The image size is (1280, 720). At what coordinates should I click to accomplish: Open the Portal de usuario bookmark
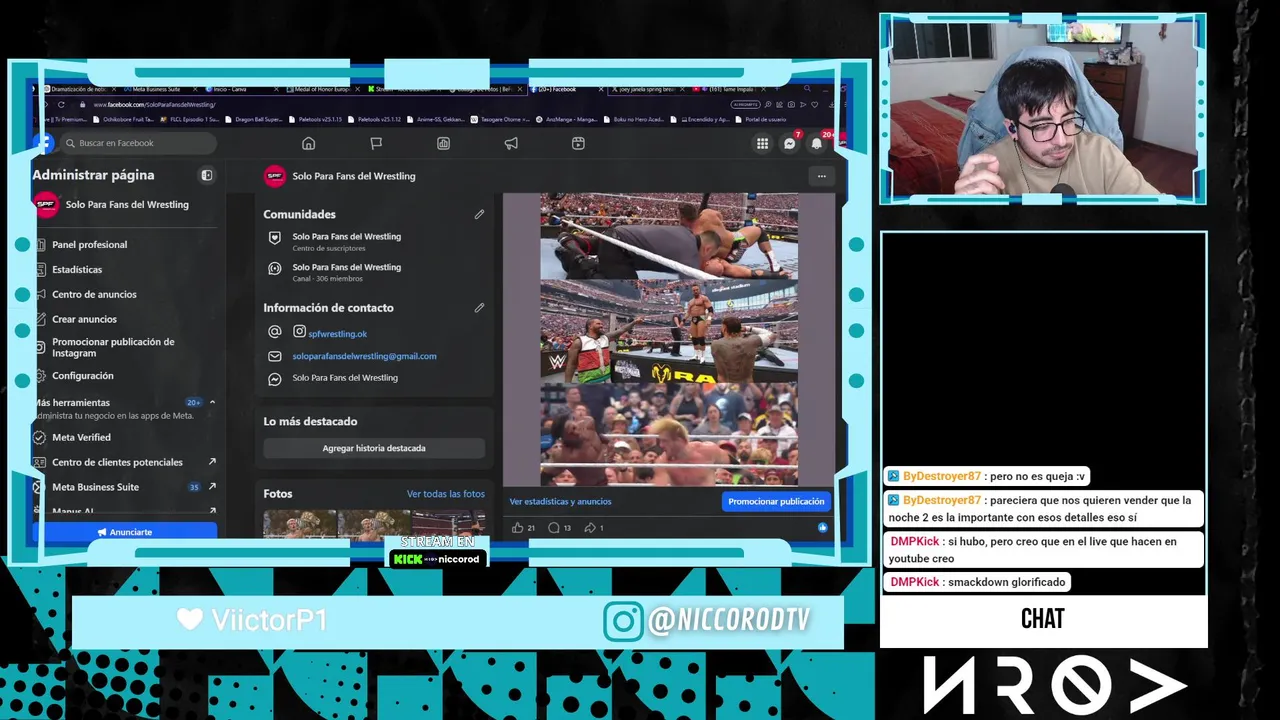pyautogui.click(x=761, y=119)
